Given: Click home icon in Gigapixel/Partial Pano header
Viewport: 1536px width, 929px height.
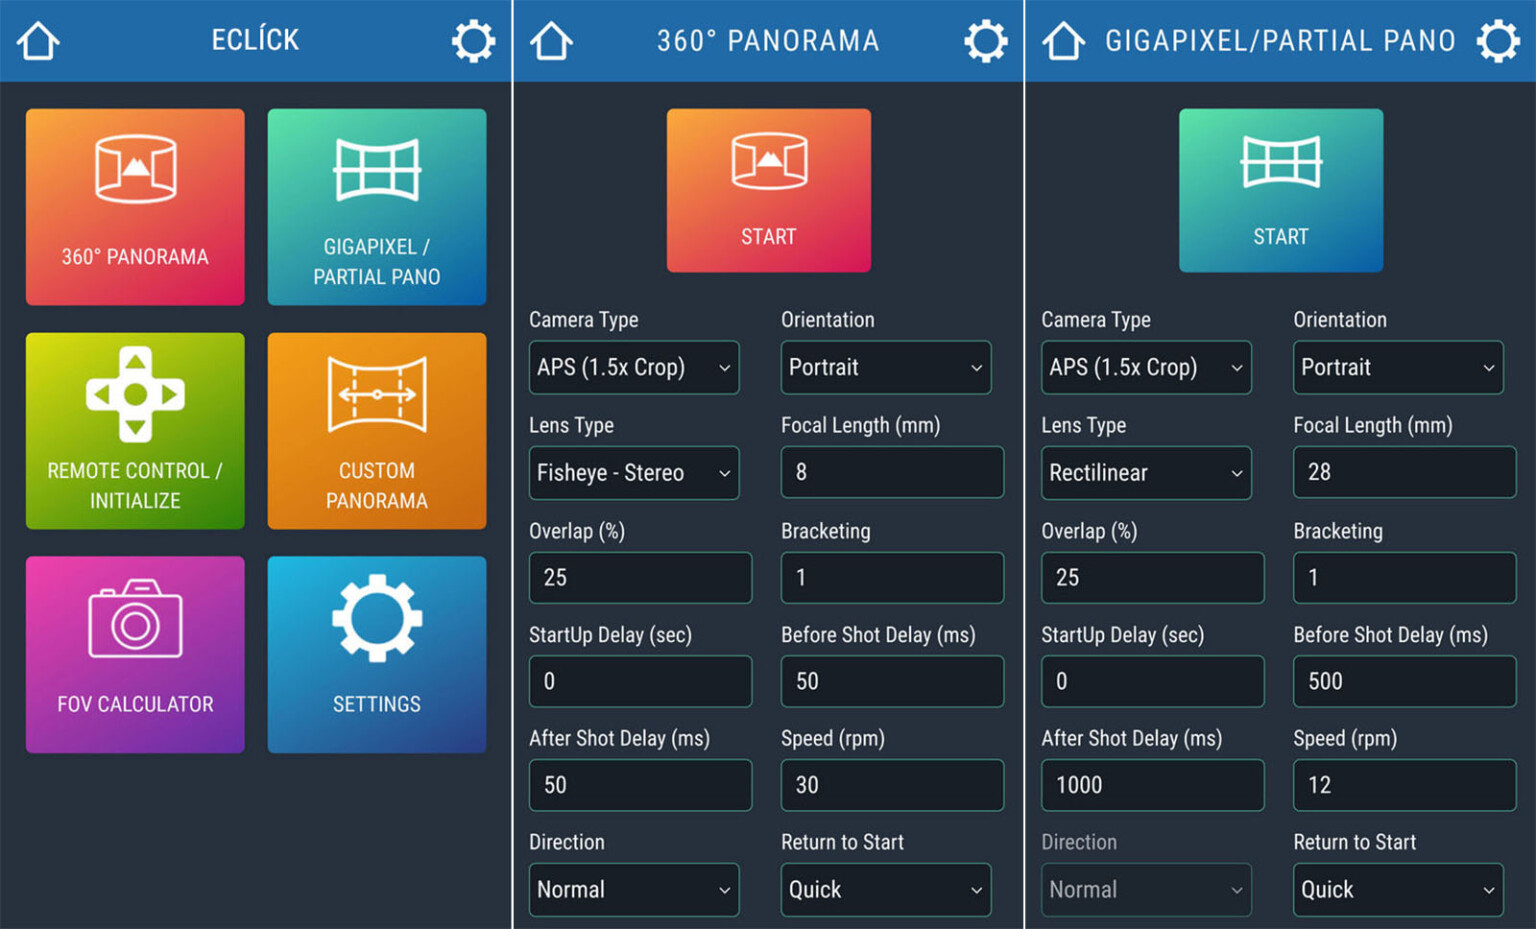Looking at the screenshot, I should pos(1063,41).
